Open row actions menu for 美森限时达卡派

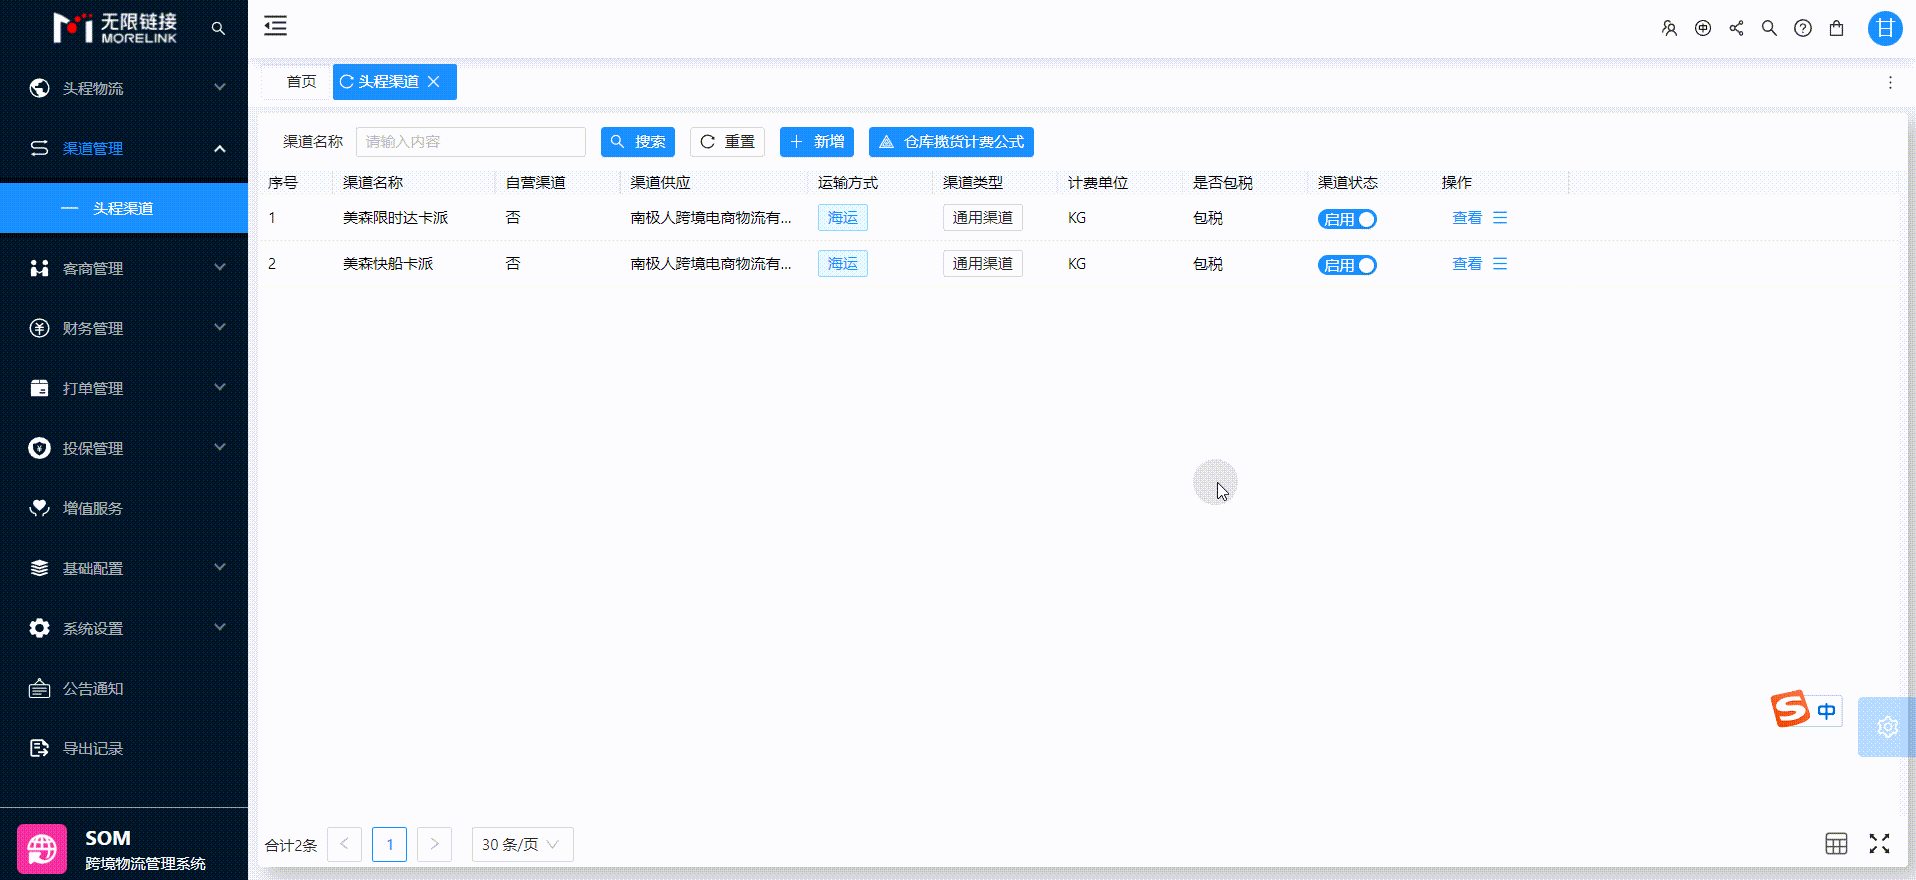pos(1500,218)
